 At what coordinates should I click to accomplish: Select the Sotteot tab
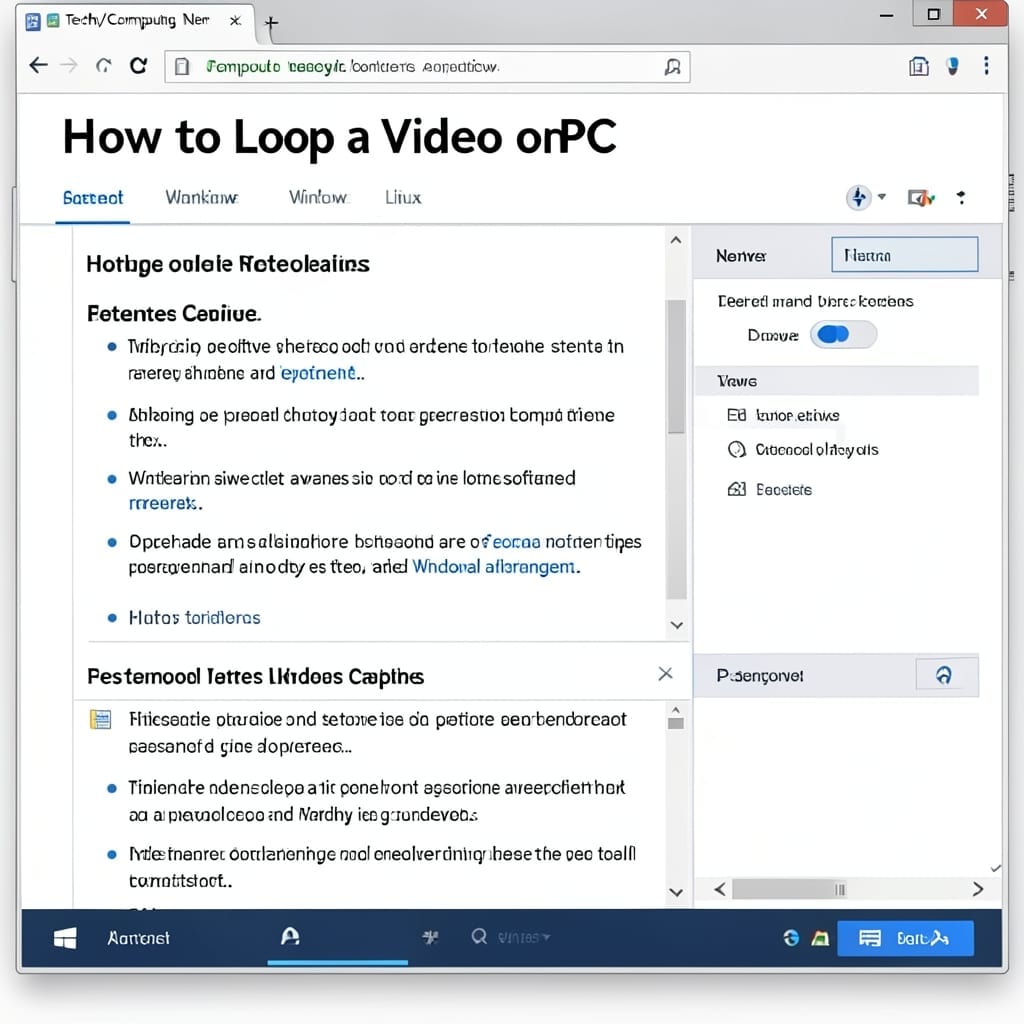point(93,198)
